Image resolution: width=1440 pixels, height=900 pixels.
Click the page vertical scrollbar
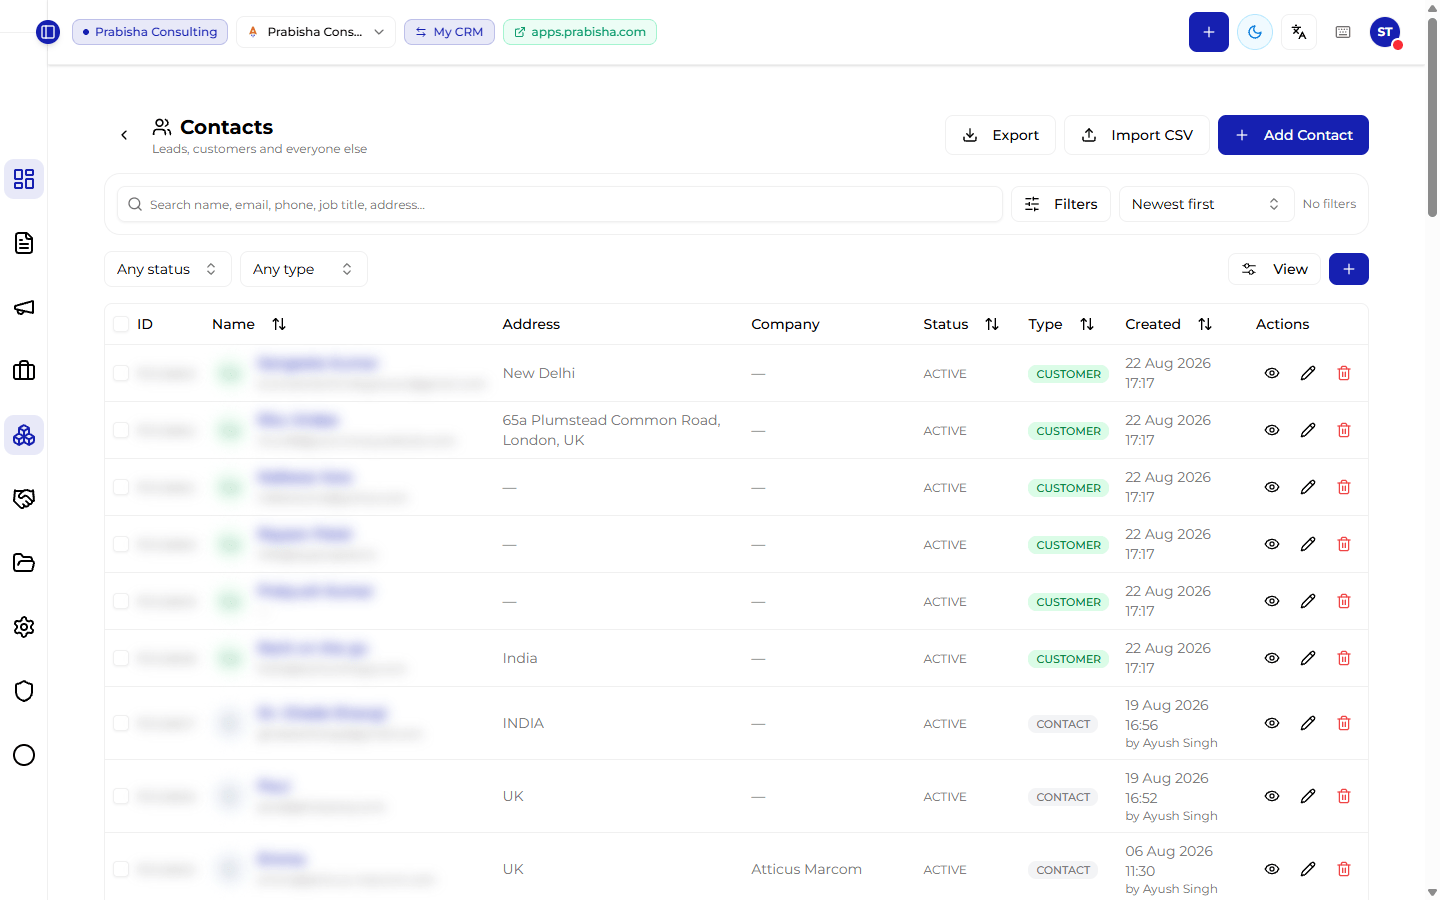coord(1432,118)
